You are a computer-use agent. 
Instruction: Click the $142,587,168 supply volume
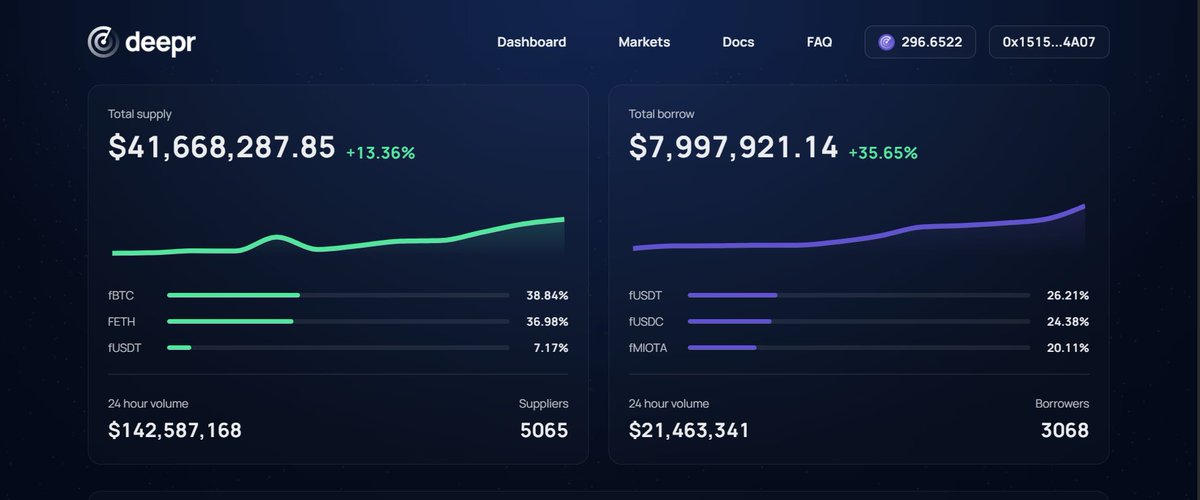(175, 431)
